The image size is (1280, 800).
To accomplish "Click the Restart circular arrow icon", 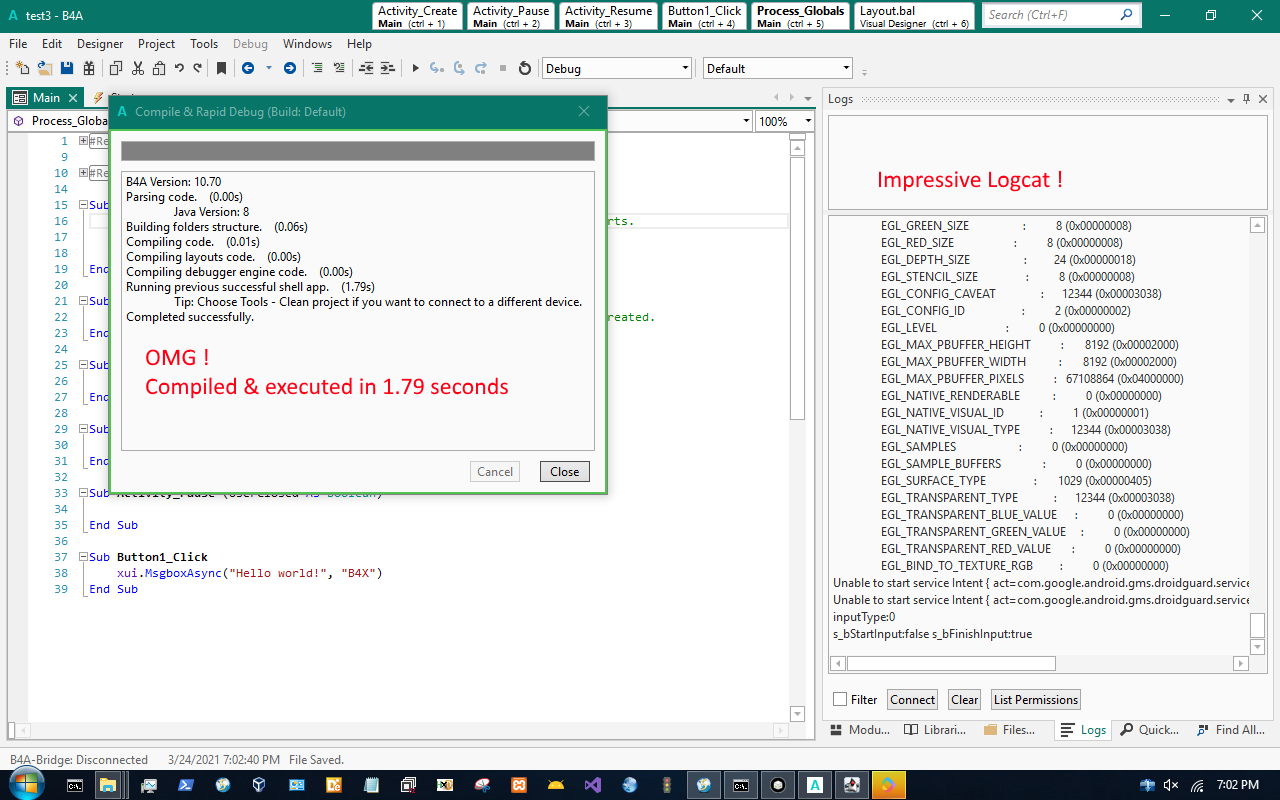I will [524, 68].
